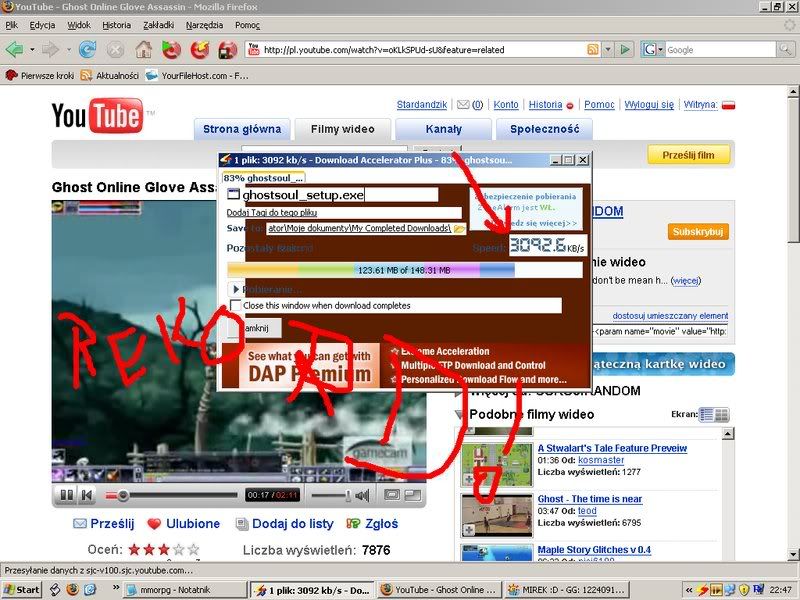Switch to the Filmy wideo tab
800x600 pixels.
point(342,129)
